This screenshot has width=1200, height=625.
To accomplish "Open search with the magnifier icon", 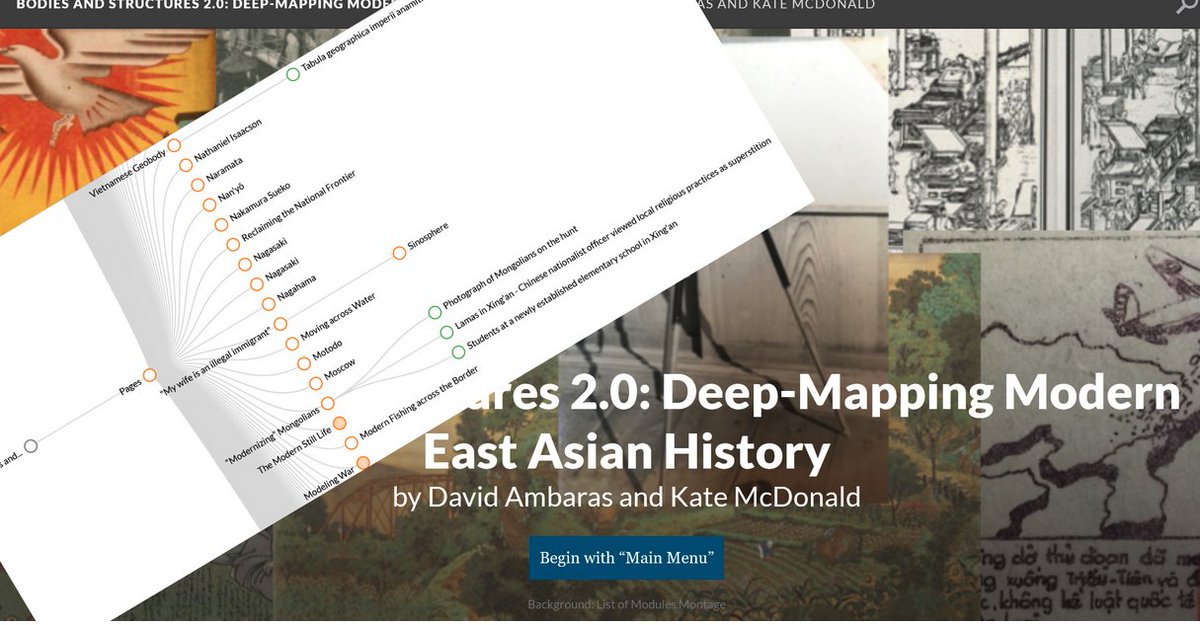I will click(1188, 6).
